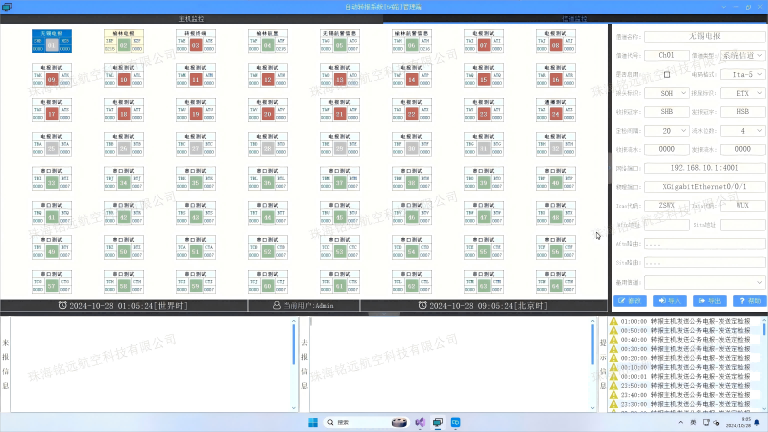Click the 当前用户:Admin status entry
768x432 pixels.
[x=304, y=306]
